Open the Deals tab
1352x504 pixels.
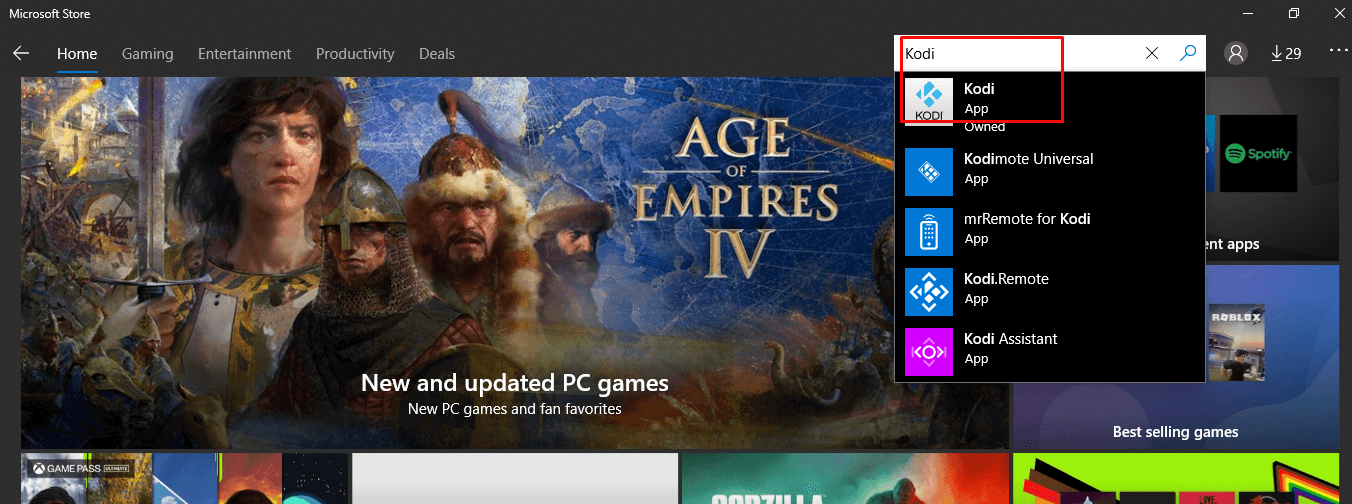(437, 54)
